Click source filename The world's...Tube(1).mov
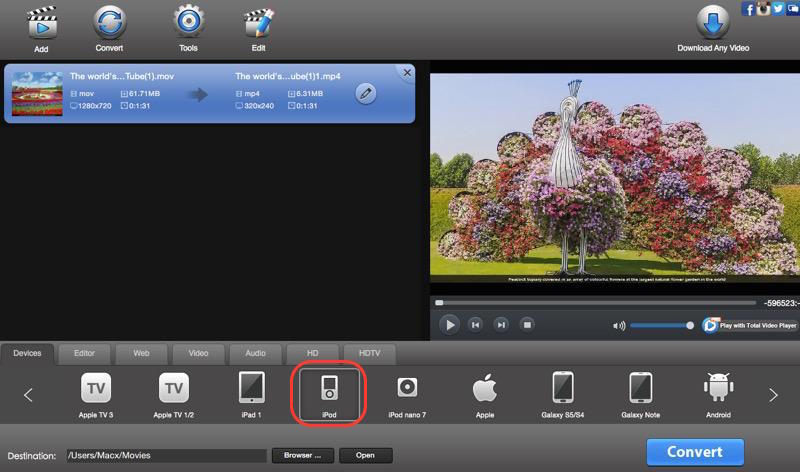 (122, 77)
